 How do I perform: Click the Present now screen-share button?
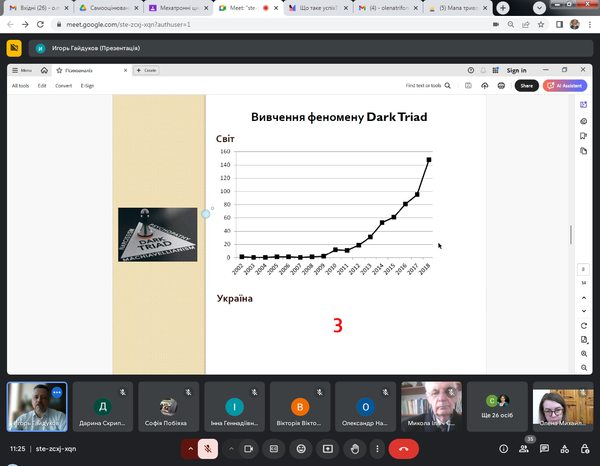(326, 449)
